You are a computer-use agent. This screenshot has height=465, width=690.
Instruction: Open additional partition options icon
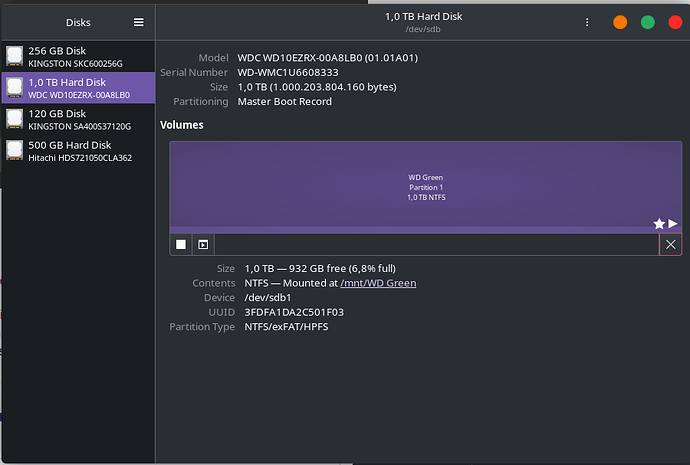point(203,244)
